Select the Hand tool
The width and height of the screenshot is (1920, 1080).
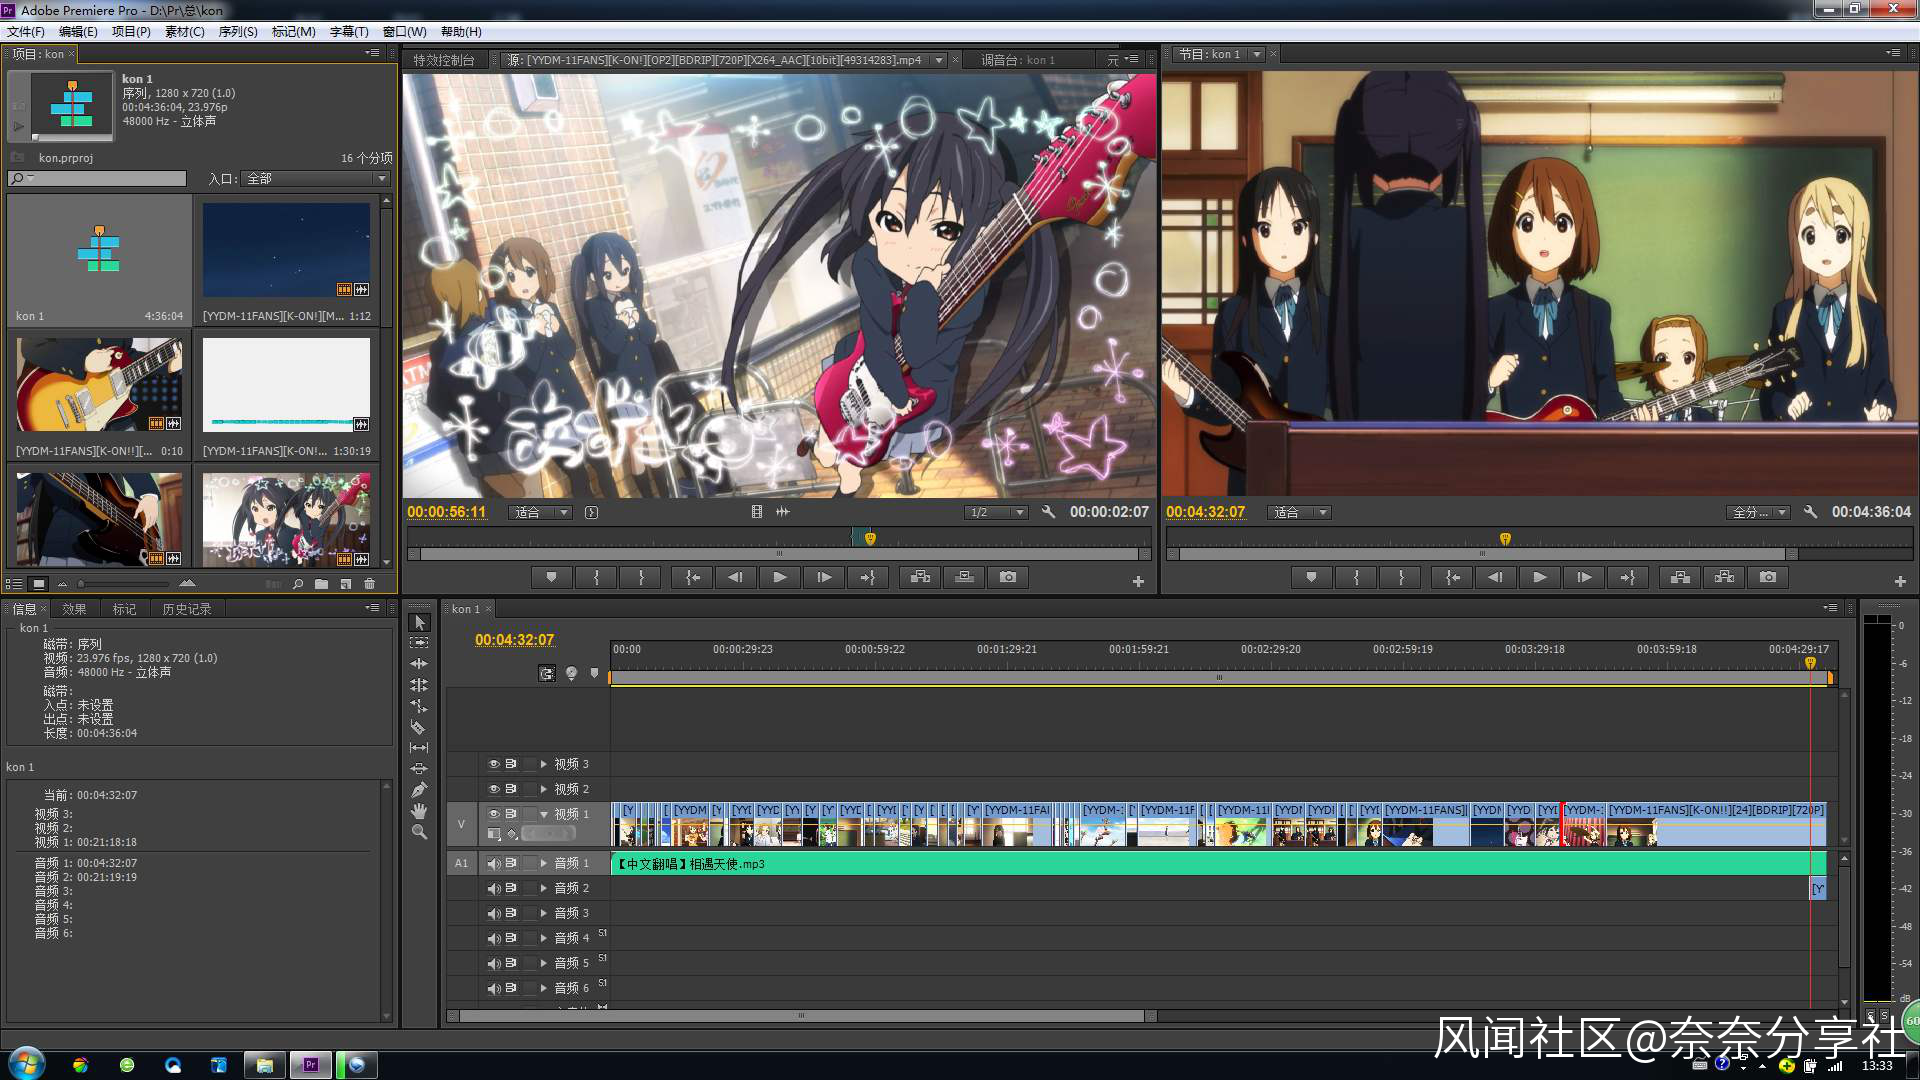(419, 811)
